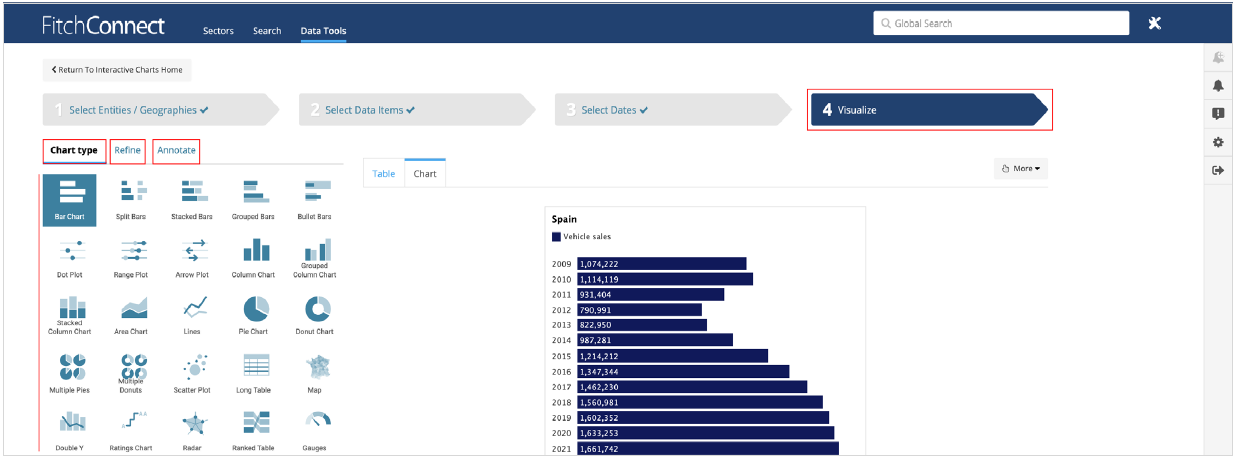Pick the Stacked Bars chart icon
This screenshot has height=460, width=1236.
(190, 193)
